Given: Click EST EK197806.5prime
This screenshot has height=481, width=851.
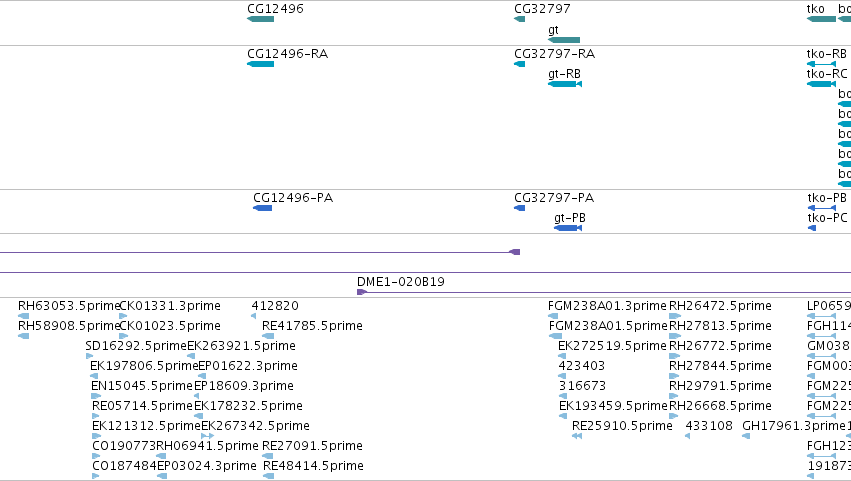Looking at the screenshot, I should tap(144, 366).
